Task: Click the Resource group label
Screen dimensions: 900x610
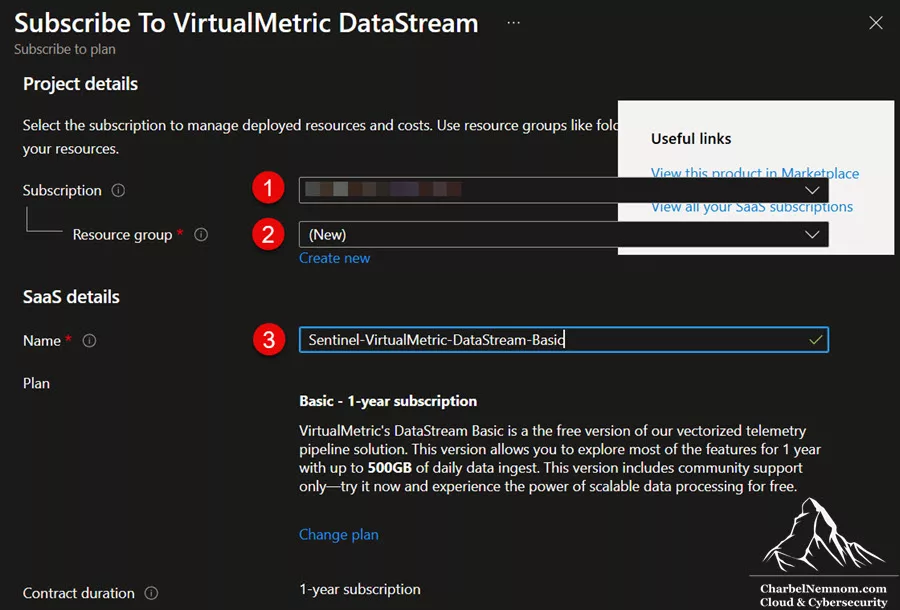Action: pyautogui.click(x=122, y=235)
